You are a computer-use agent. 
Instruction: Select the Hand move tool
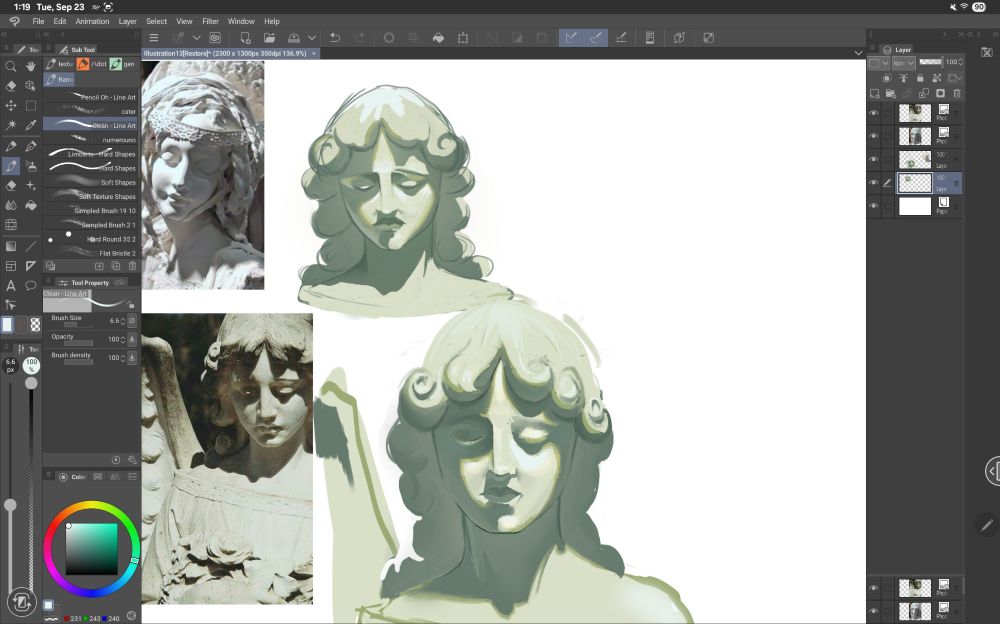tap(31, 66)
